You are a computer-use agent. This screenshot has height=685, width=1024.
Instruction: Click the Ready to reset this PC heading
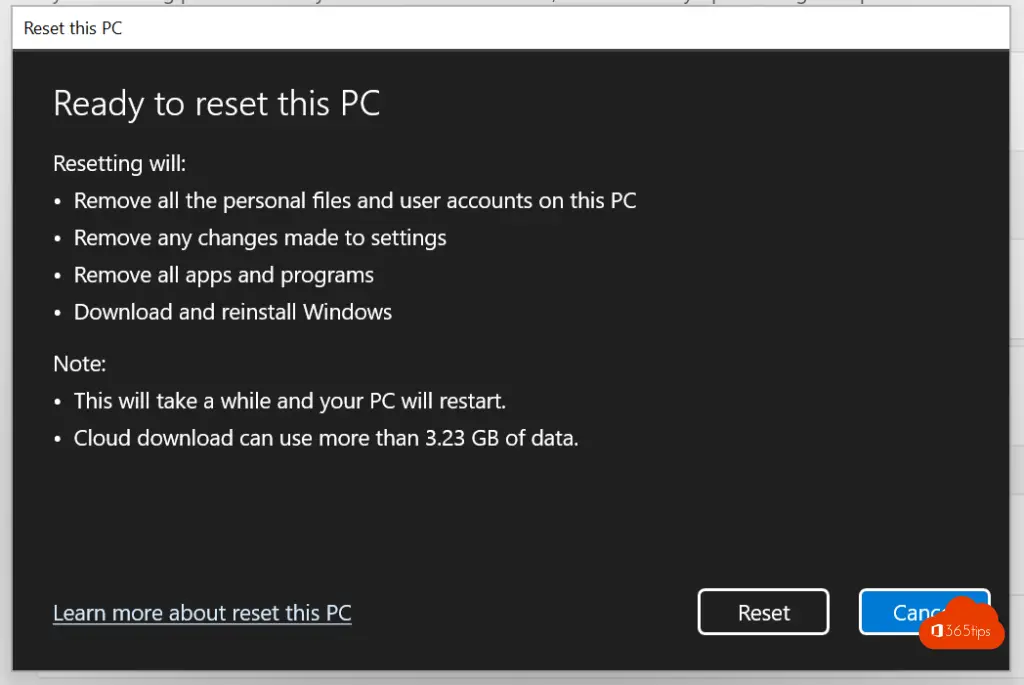pyautogui.click(x=216, y=103)
